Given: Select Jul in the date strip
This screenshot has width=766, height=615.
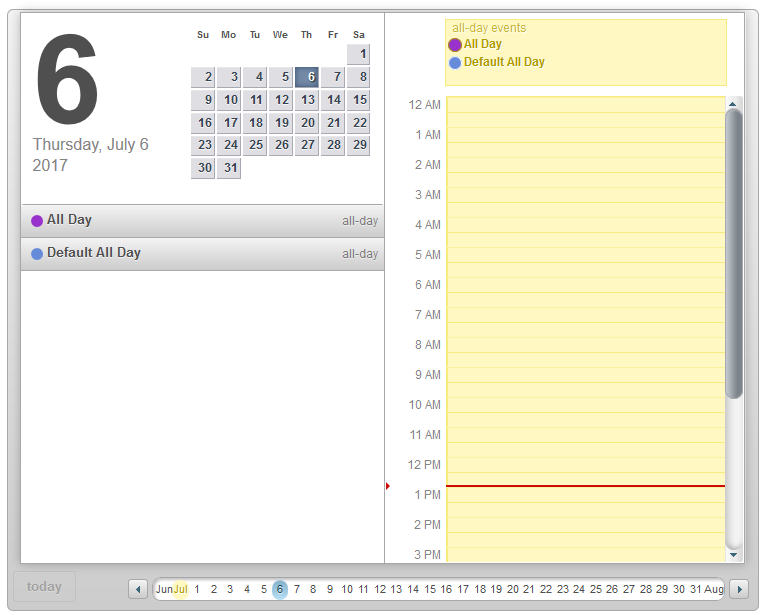Looking at the screenshot, I should 181,589.
